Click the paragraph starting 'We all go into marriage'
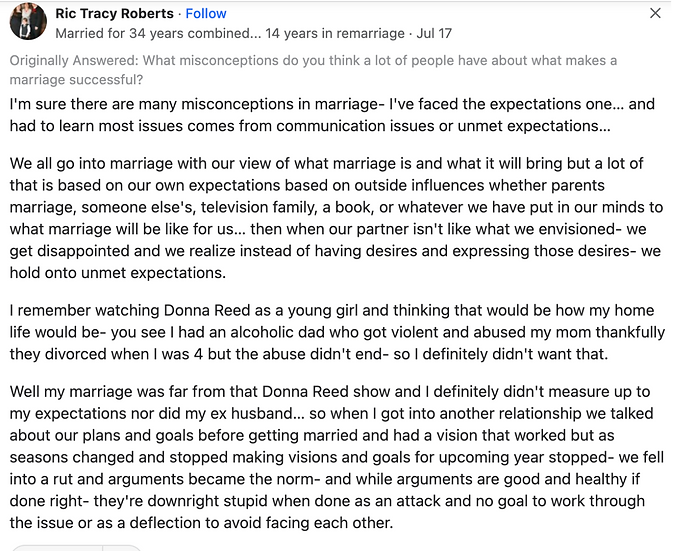The height and width of the screenshot is (551, 693). click(x=336, y=218)
